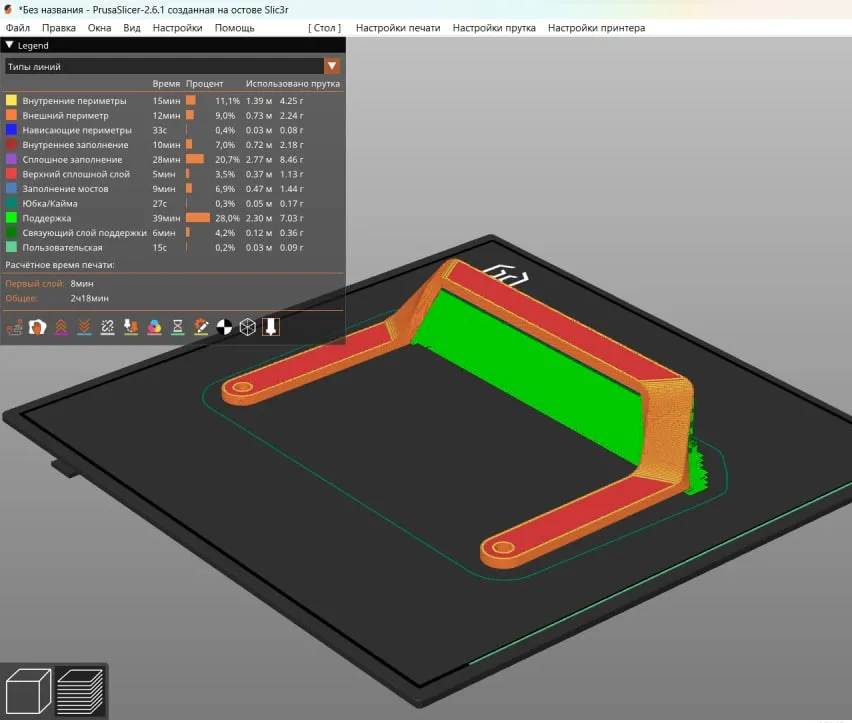Screen dimensions: 852x723
Task: Toggle wipe moves visibility icon
Action: (x=37, y=327)
